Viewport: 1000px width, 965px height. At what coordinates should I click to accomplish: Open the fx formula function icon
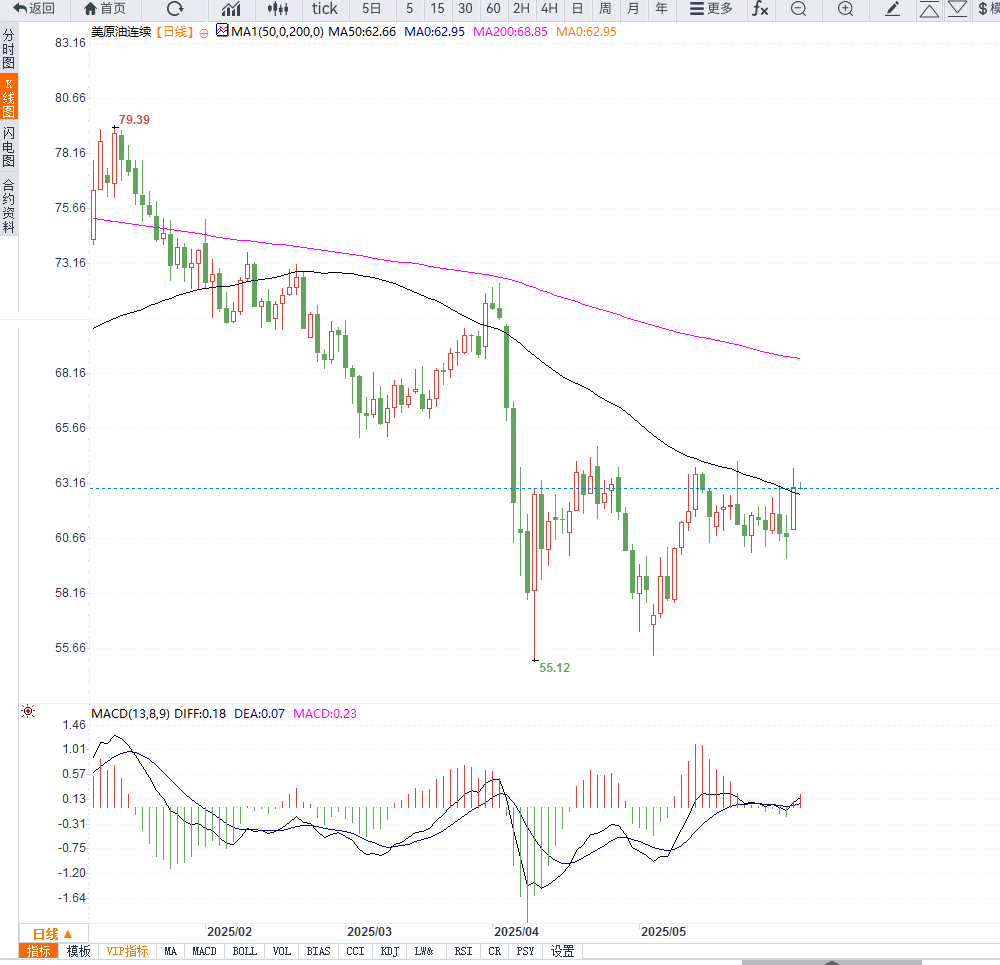760,9
